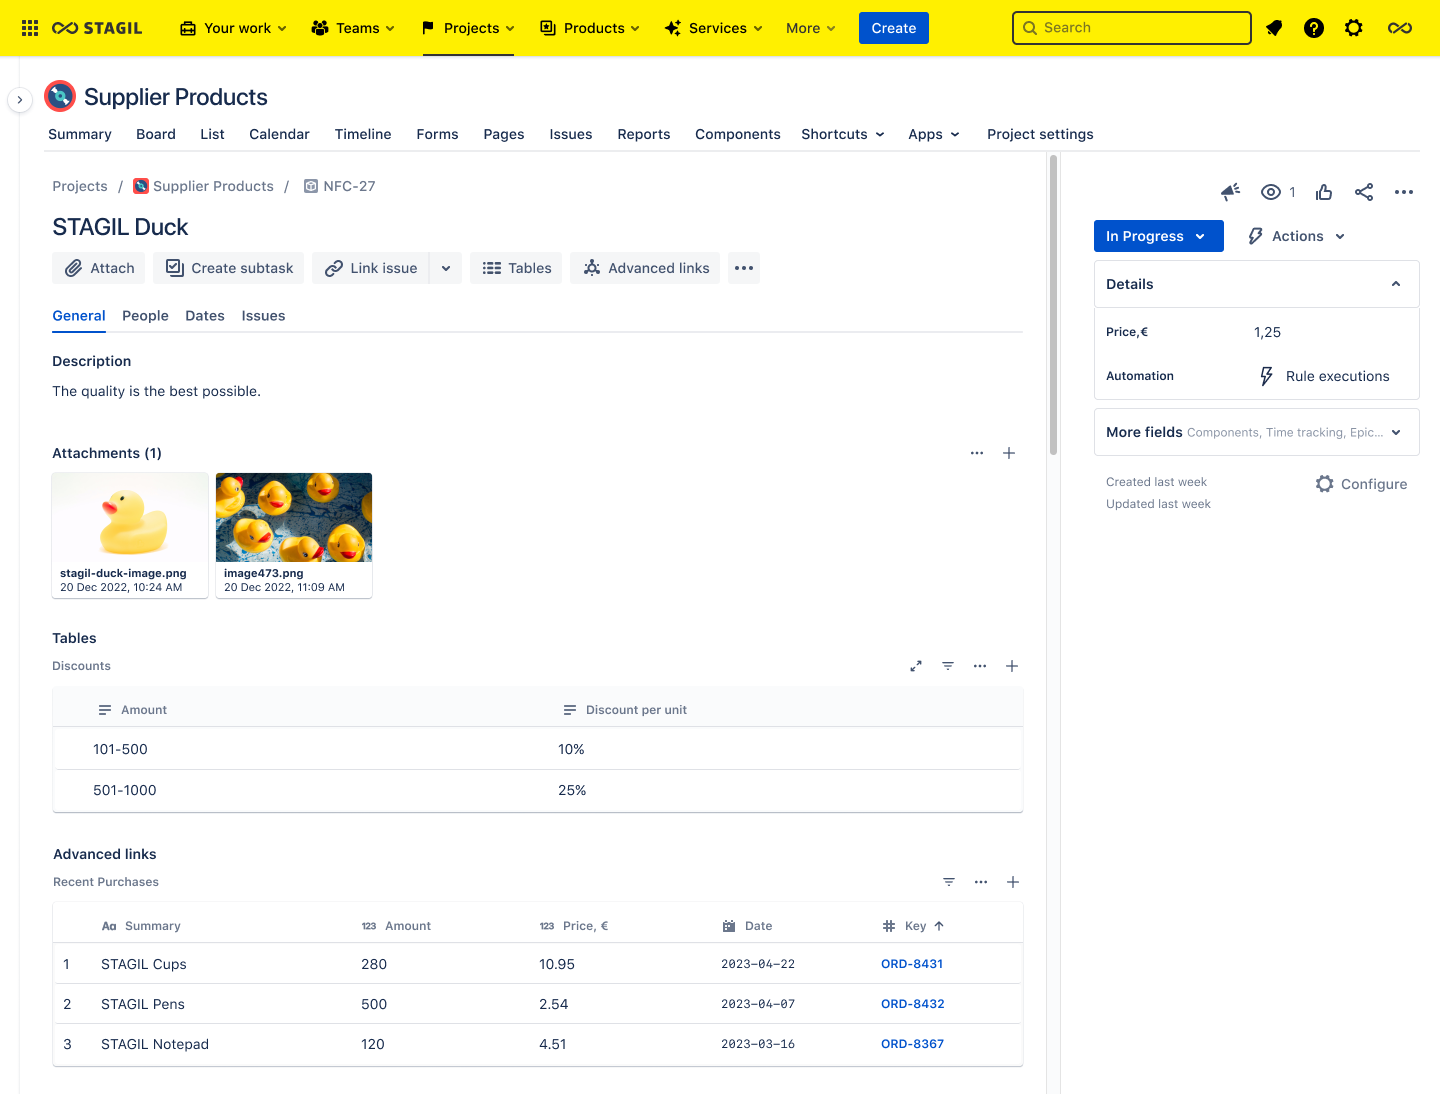Open the More menu in header
Viewport: 1440px width, 1094px height.
[810, 28]
